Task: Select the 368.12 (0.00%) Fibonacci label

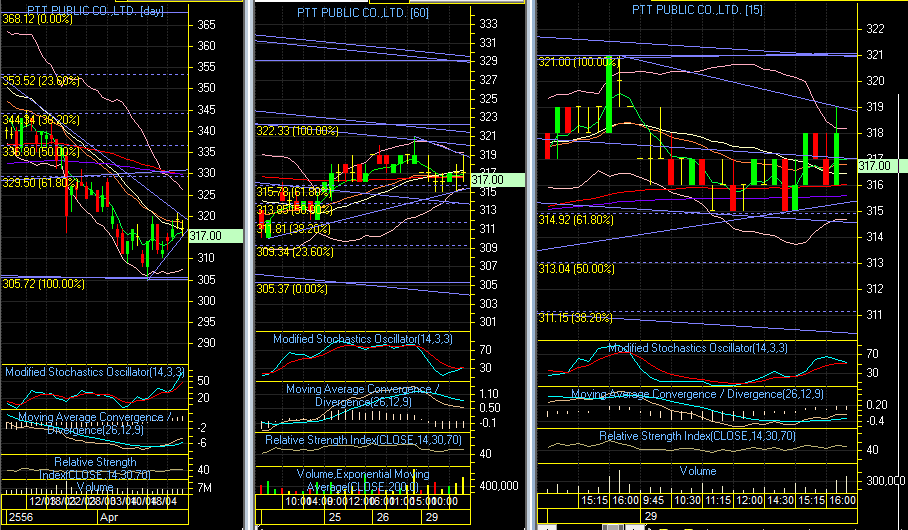Action: click(38, 19)
